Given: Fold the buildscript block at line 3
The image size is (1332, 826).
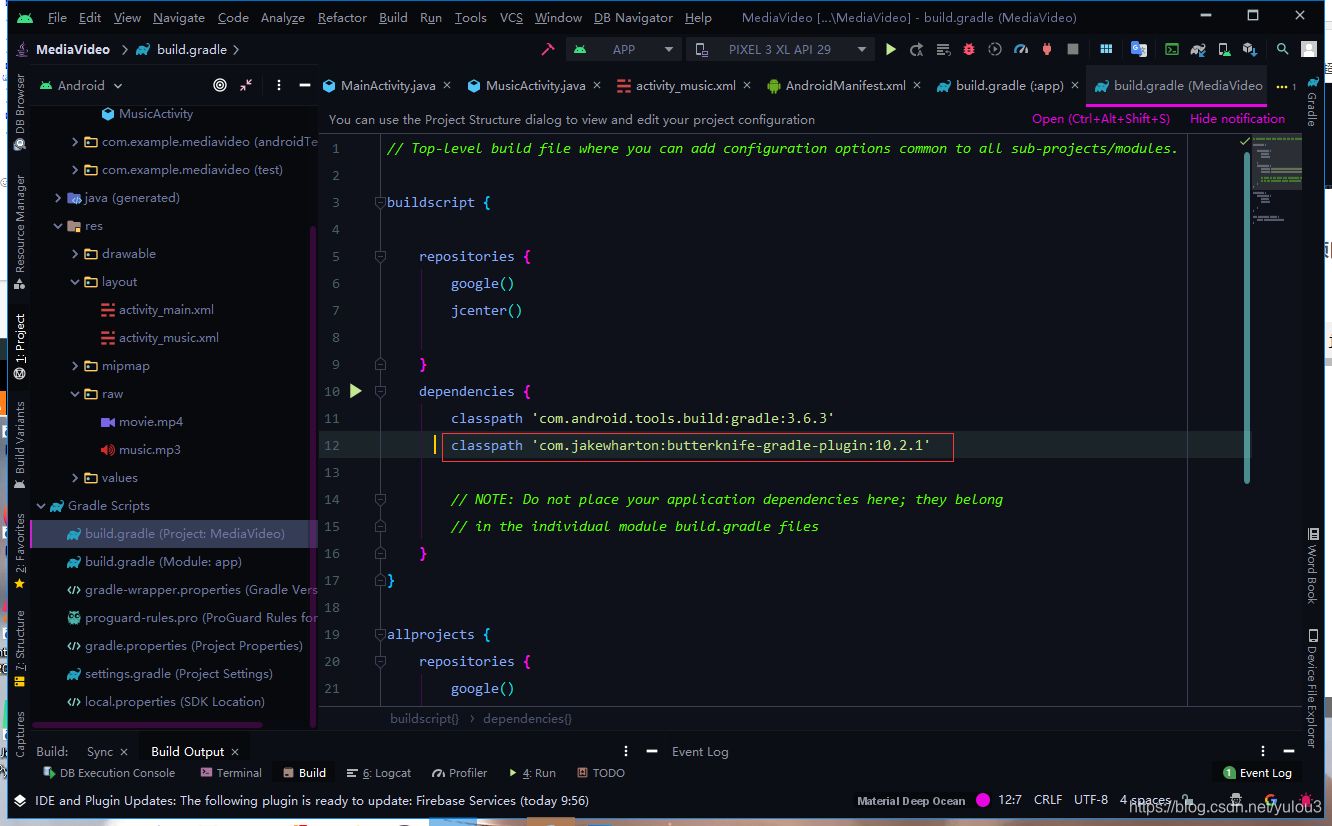Looking at the screenshot, I should pos(379,203).
